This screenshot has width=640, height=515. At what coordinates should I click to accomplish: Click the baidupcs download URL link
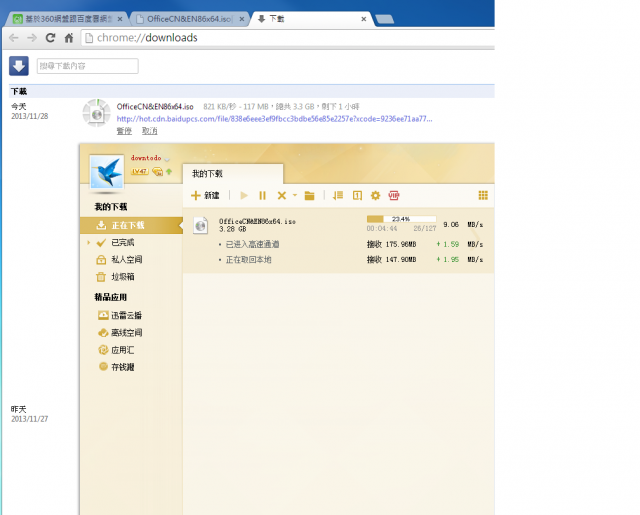point(274,119)
